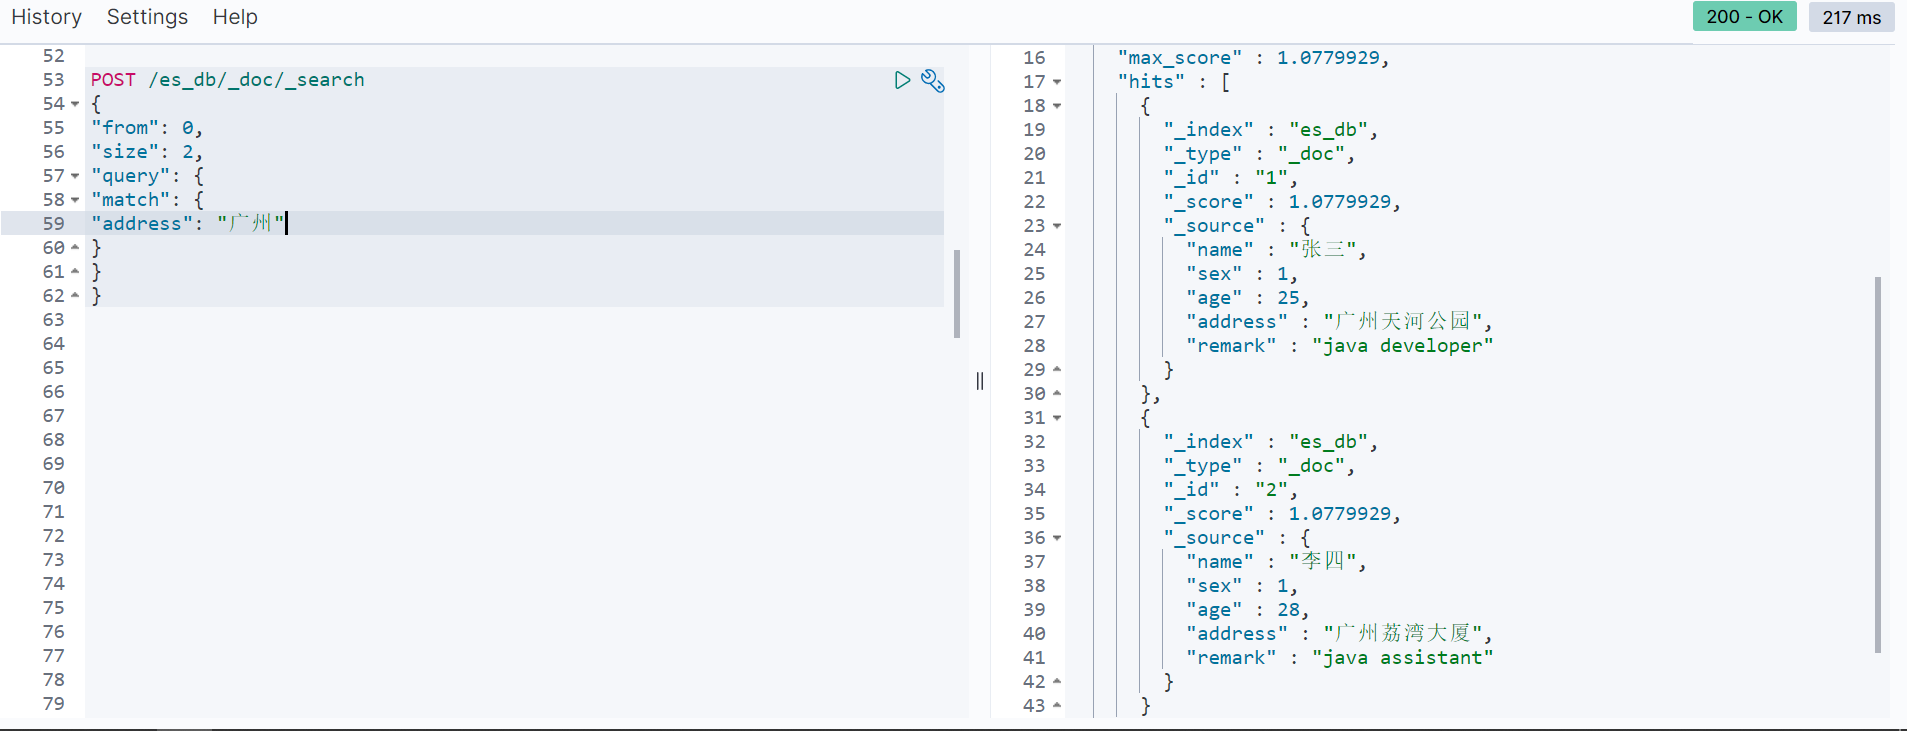The width and height of the screenshot is (1907, 731).
Task: Toggle the fold arrow at editor line 60
Action: coord(75,247)
